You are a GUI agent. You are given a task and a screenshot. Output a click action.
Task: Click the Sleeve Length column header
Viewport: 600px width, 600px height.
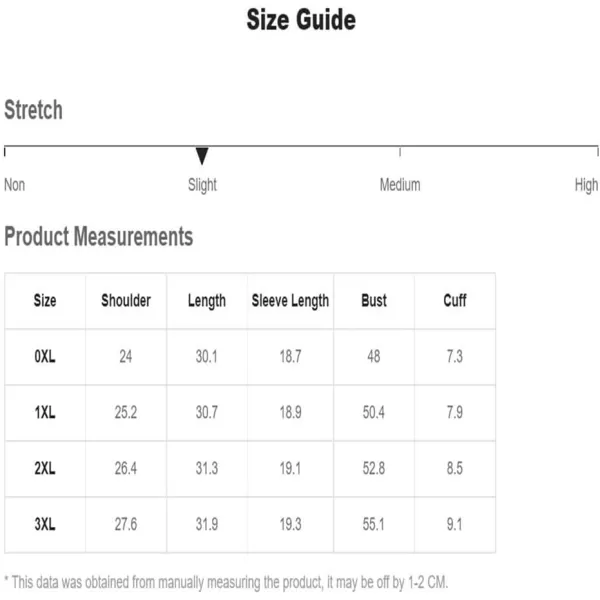290,301
